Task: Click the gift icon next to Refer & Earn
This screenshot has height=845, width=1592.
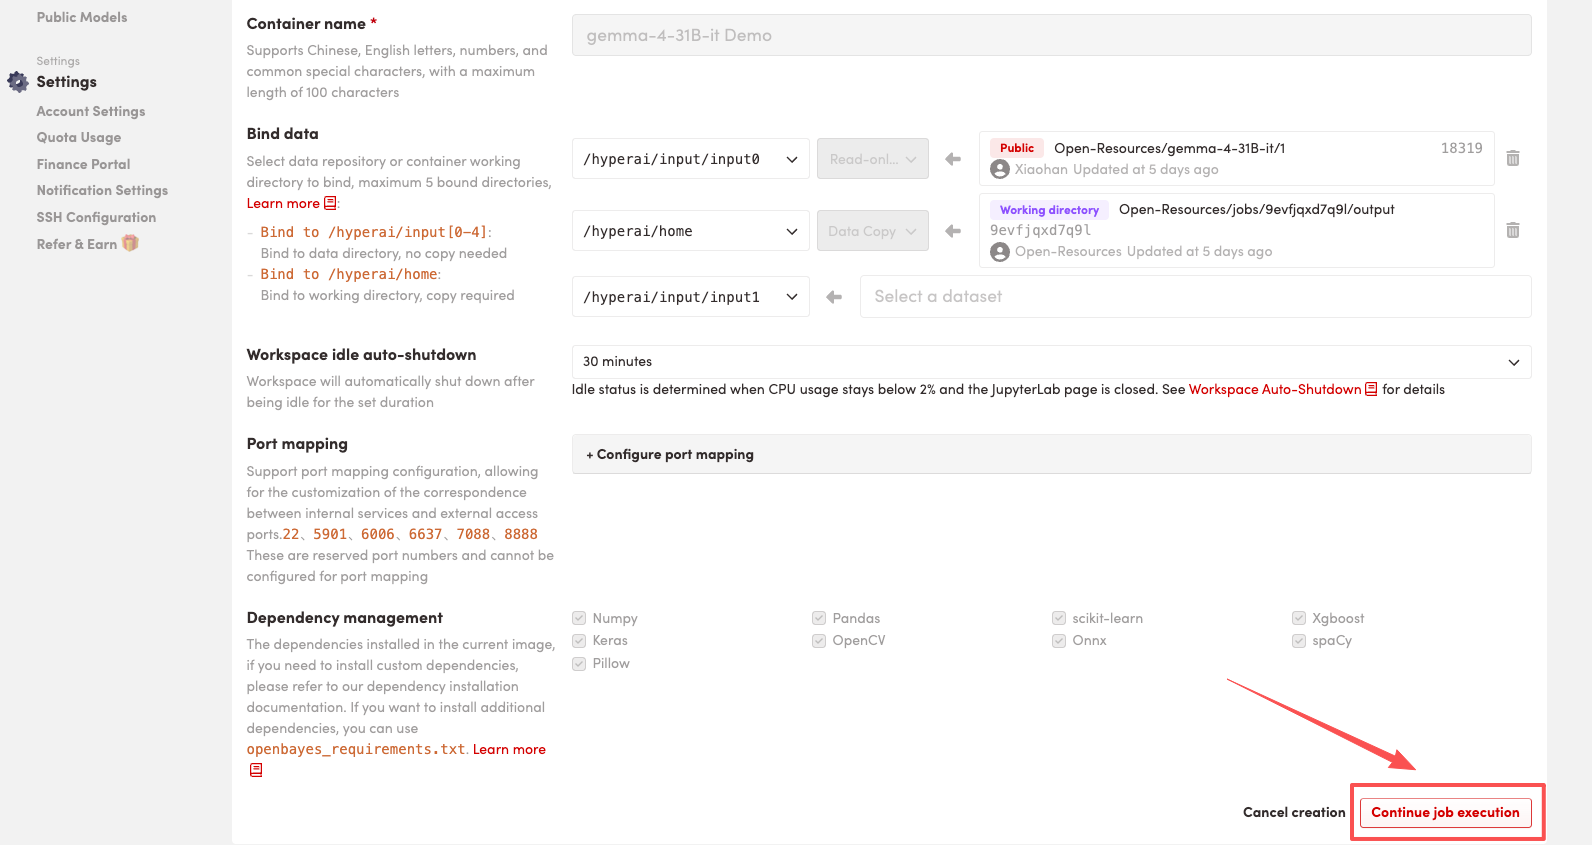Action: point(130,244)
